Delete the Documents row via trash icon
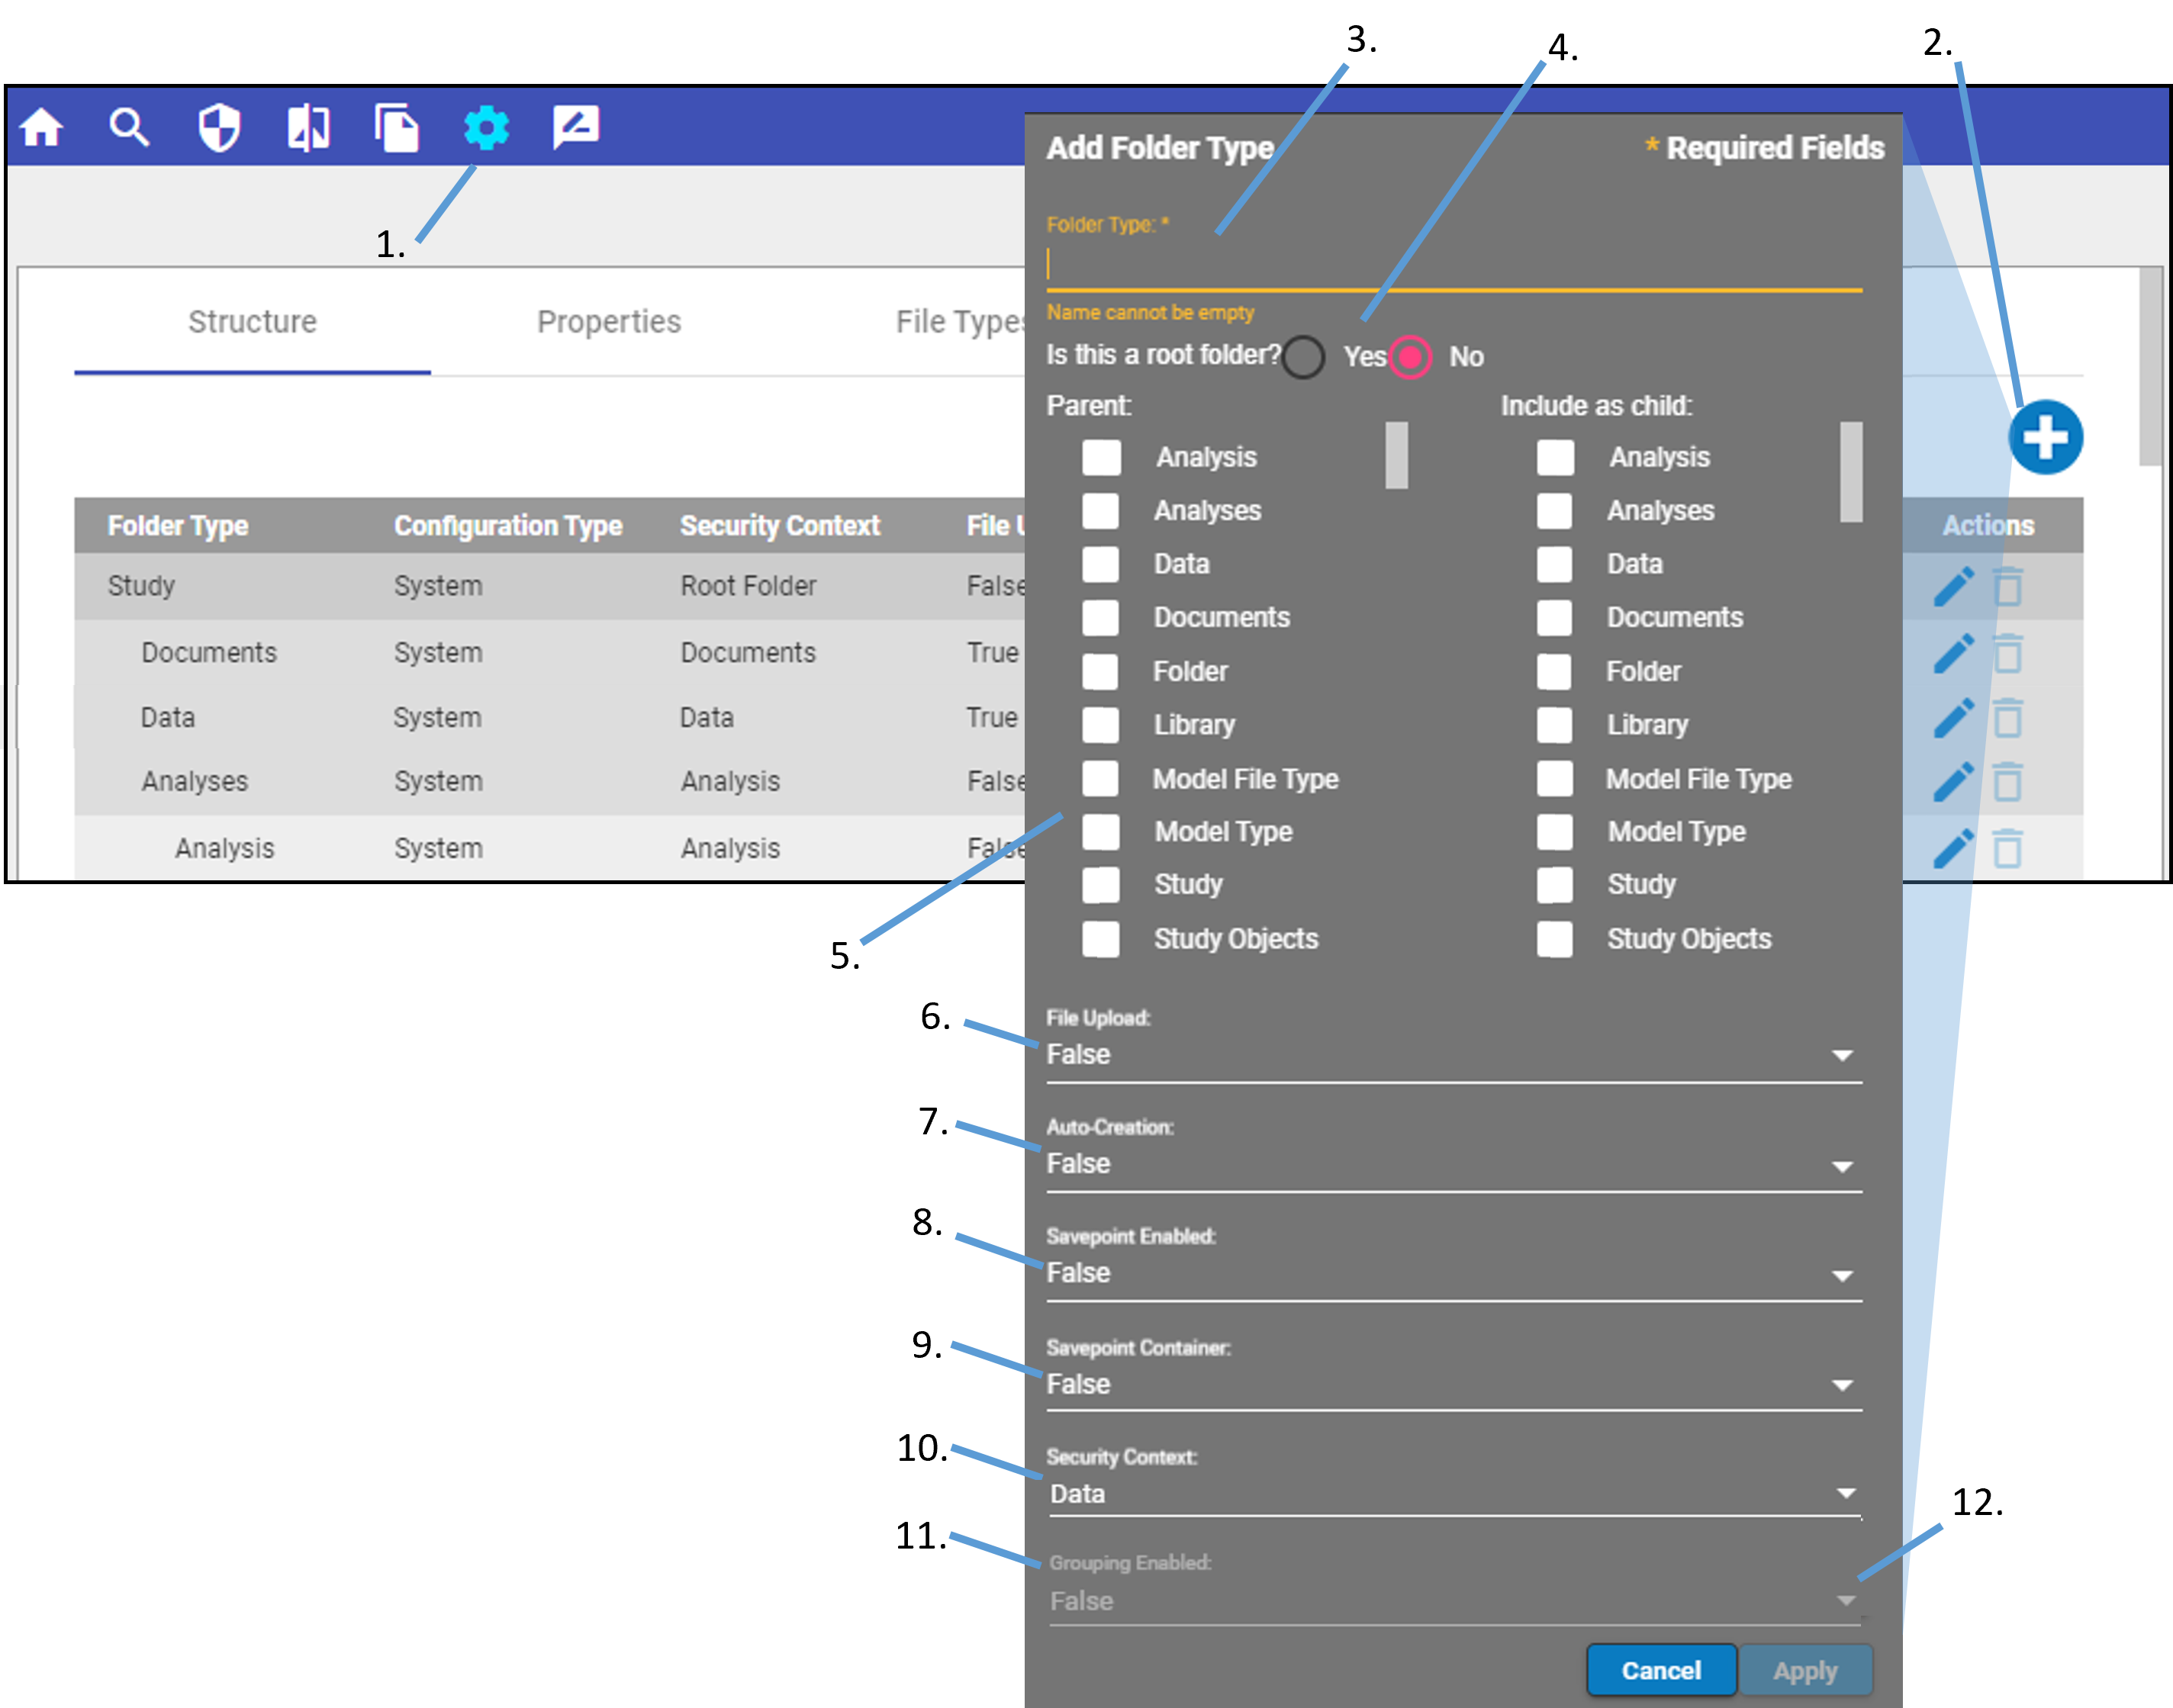2173x1708 pixels. 2007,653
